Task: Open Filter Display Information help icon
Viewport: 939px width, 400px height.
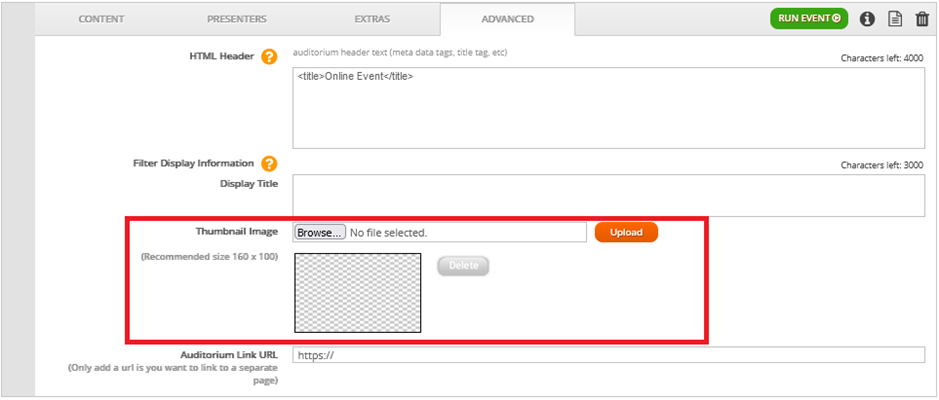Action: coord(269,163)
